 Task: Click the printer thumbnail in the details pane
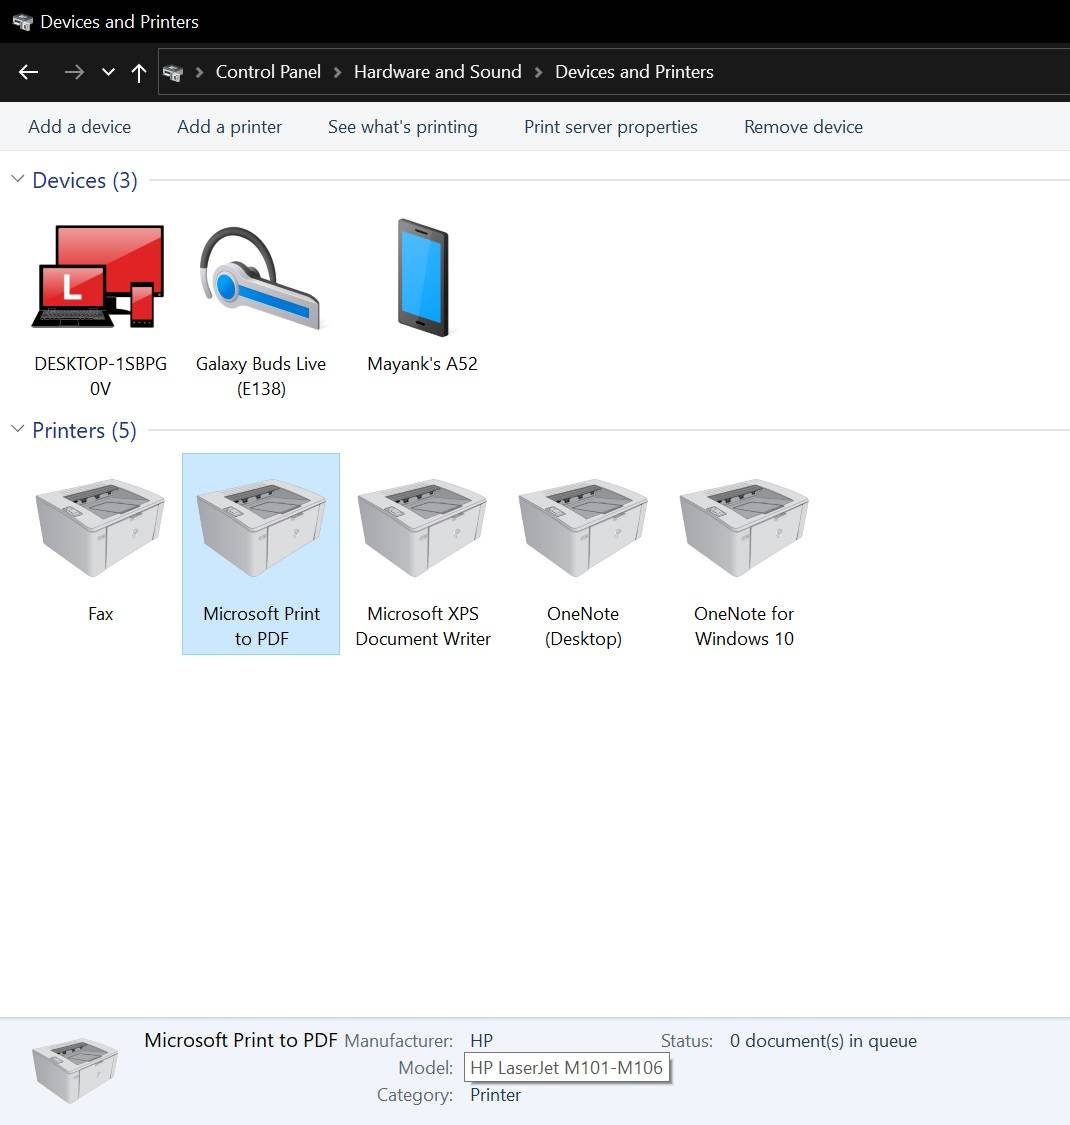[74, 1067]
